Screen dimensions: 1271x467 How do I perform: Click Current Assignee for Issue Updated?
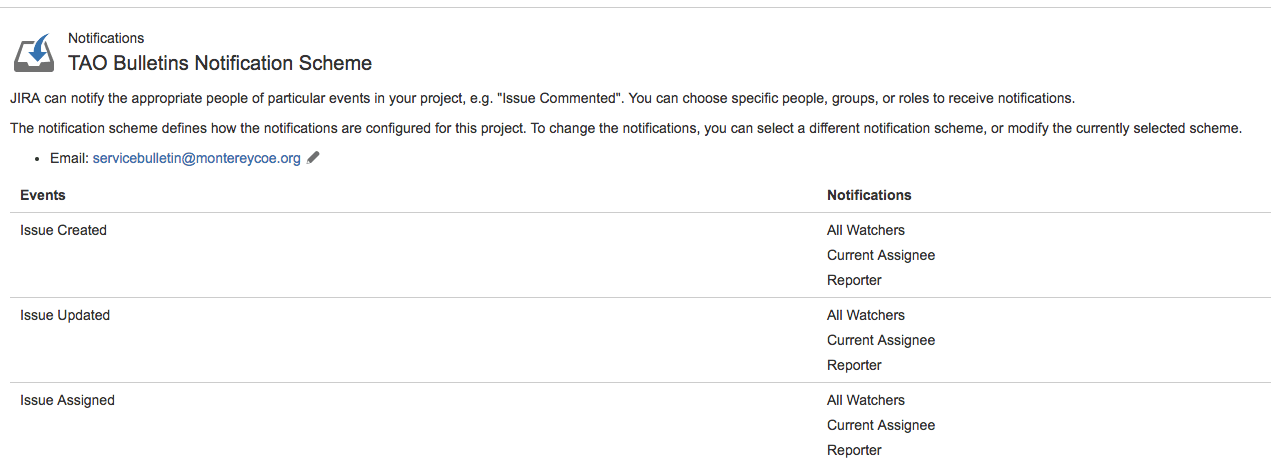[x=881, y=340]
